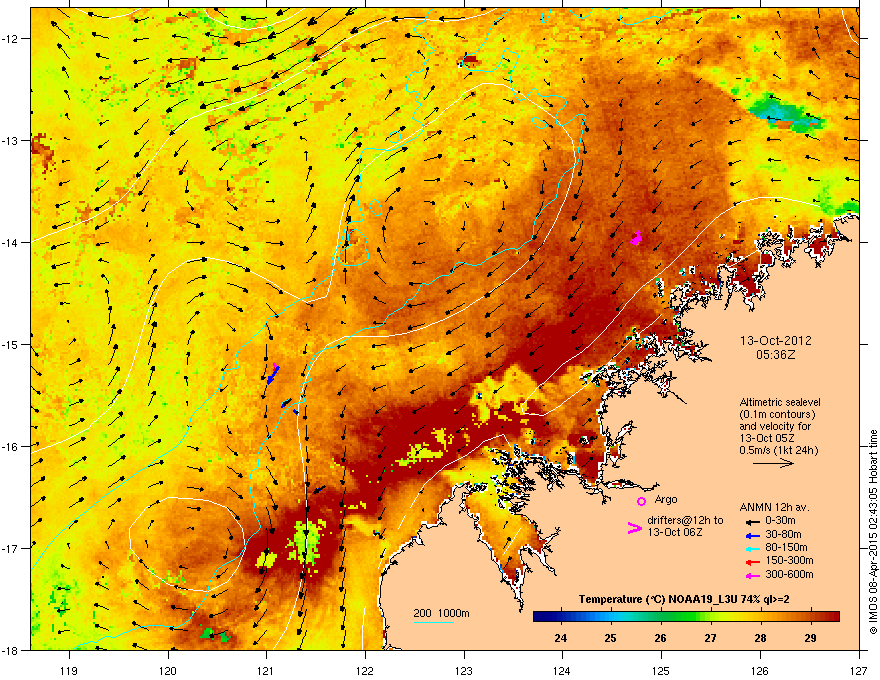Click longitude axis label 121

tap(266, 670)
